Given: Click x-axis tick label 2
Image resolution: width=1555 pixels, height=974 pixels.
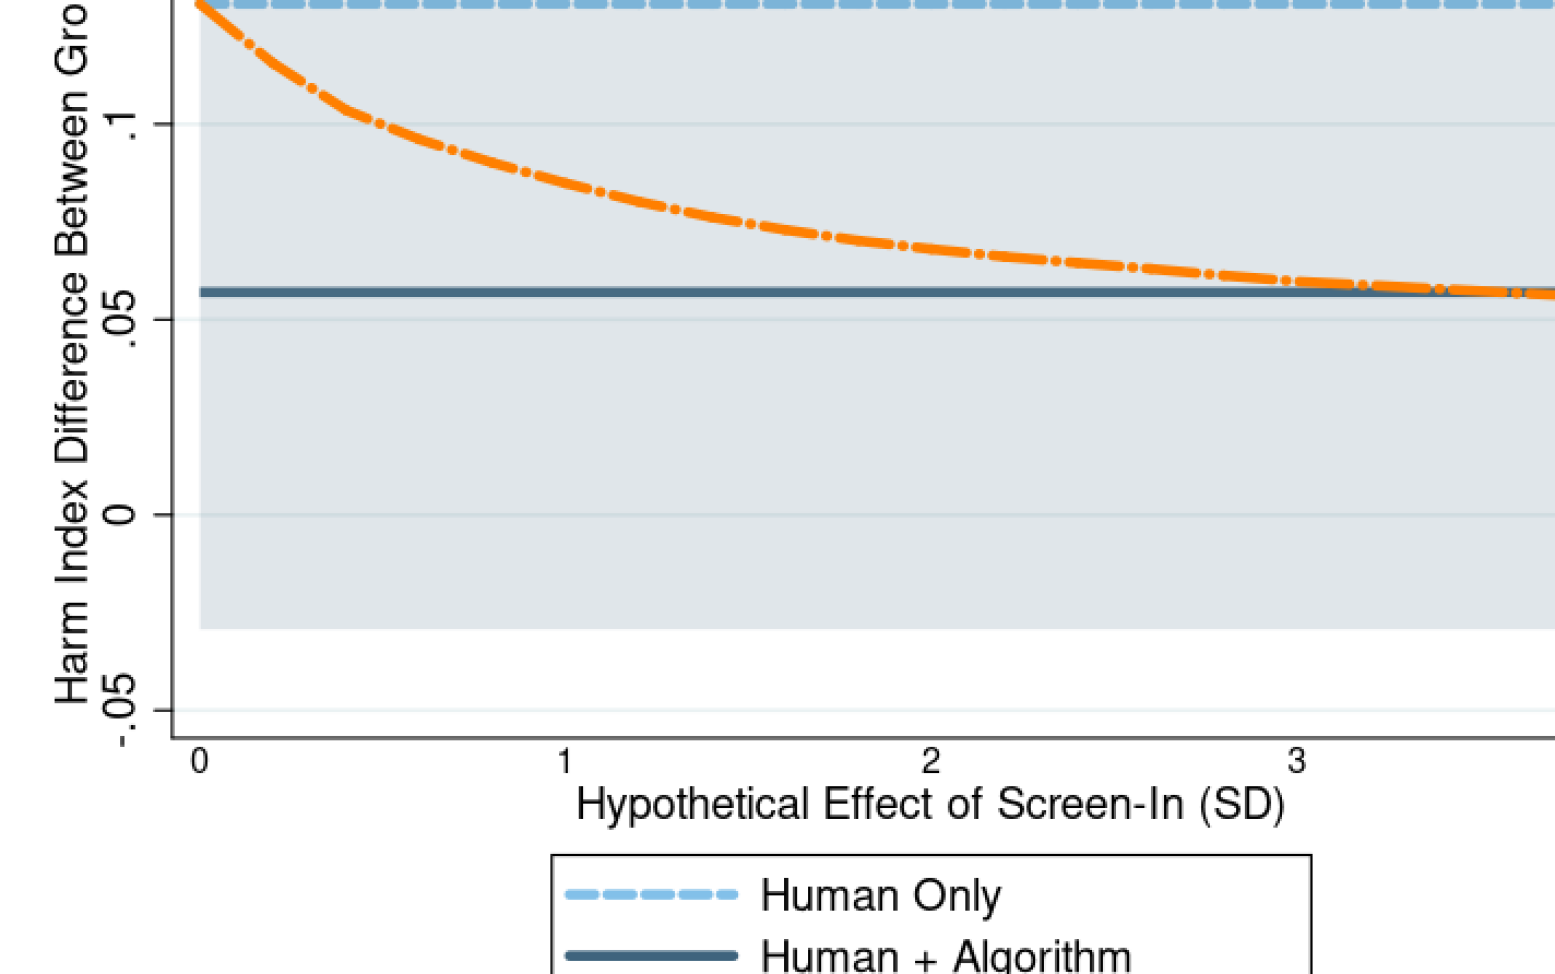Looking at the screenshot, I should pyautogui.click(x=931, y=762).
